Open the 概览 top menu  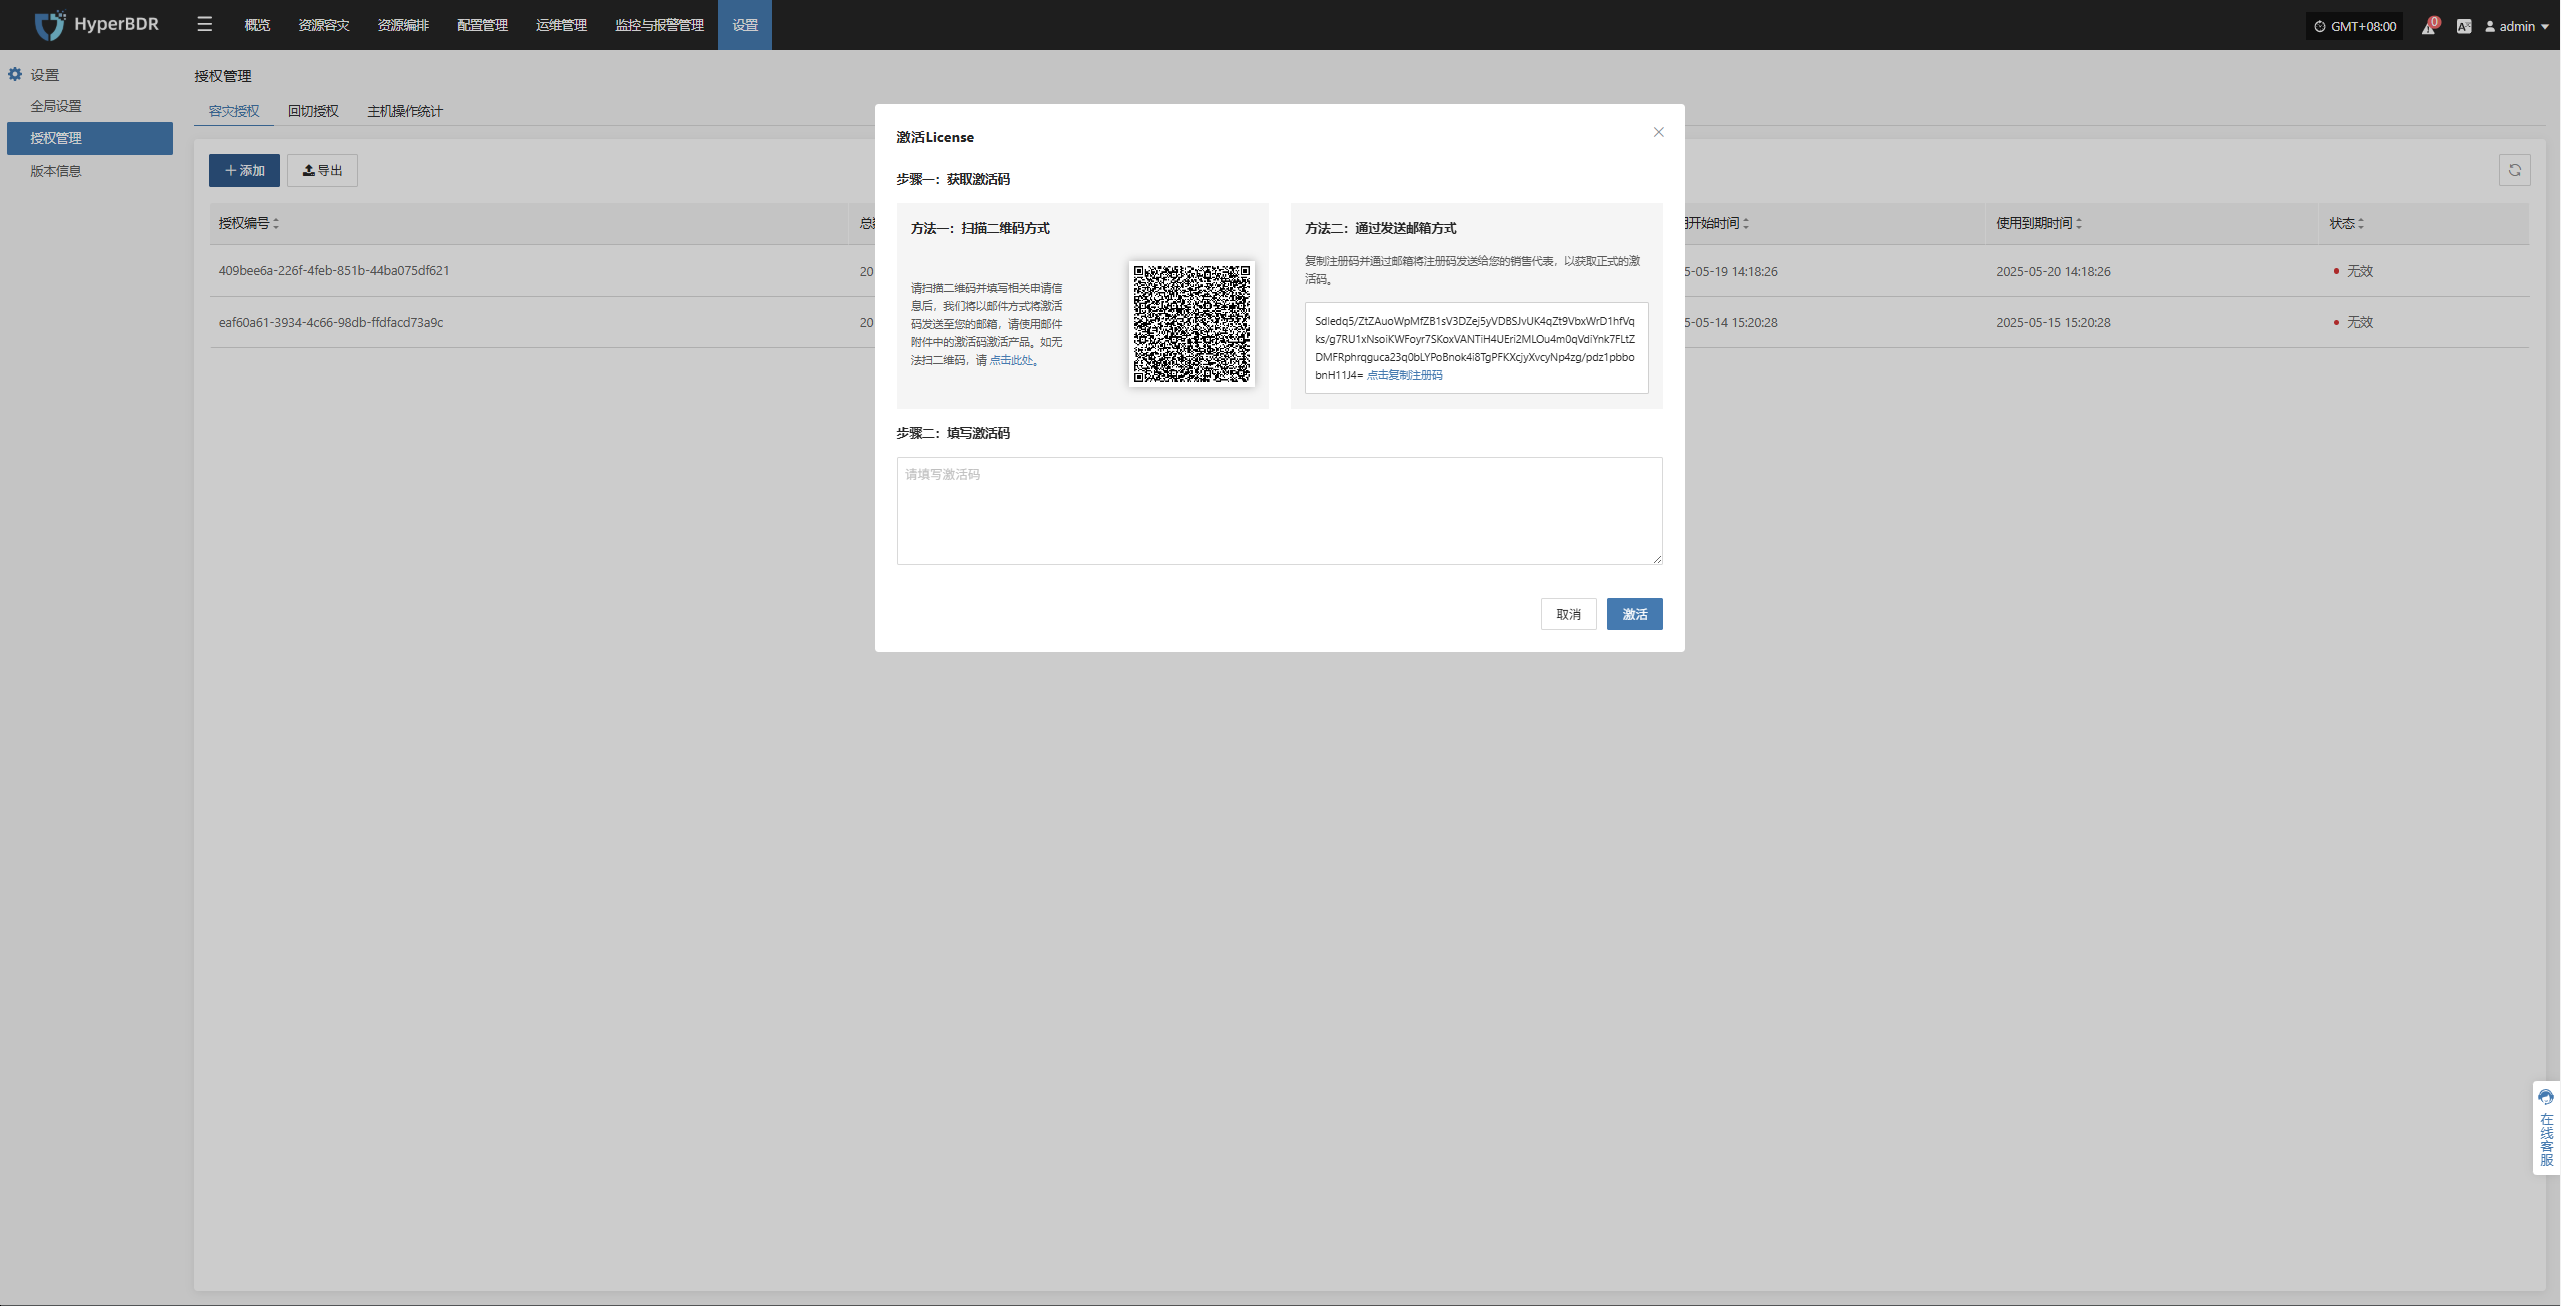click(x=257, y=25)
